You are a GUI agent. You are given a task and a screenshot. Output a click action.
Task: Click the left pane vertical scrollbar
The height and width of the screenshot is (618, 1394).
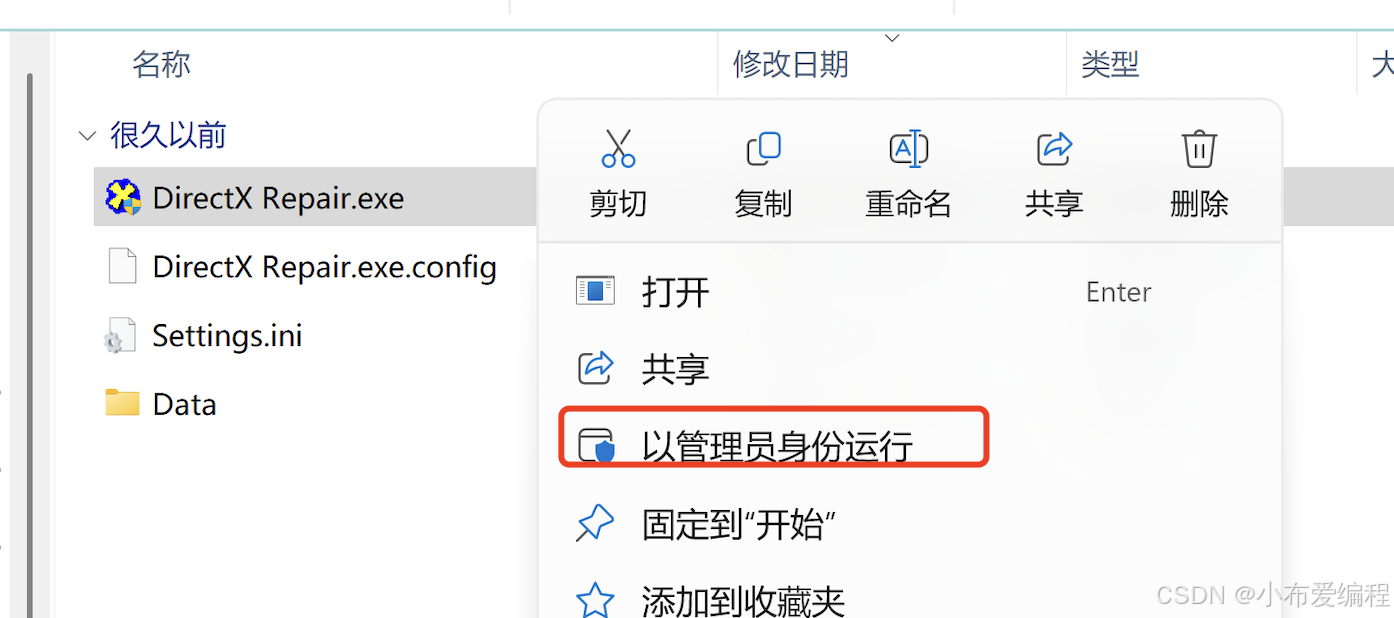click(x=30, y=340)
